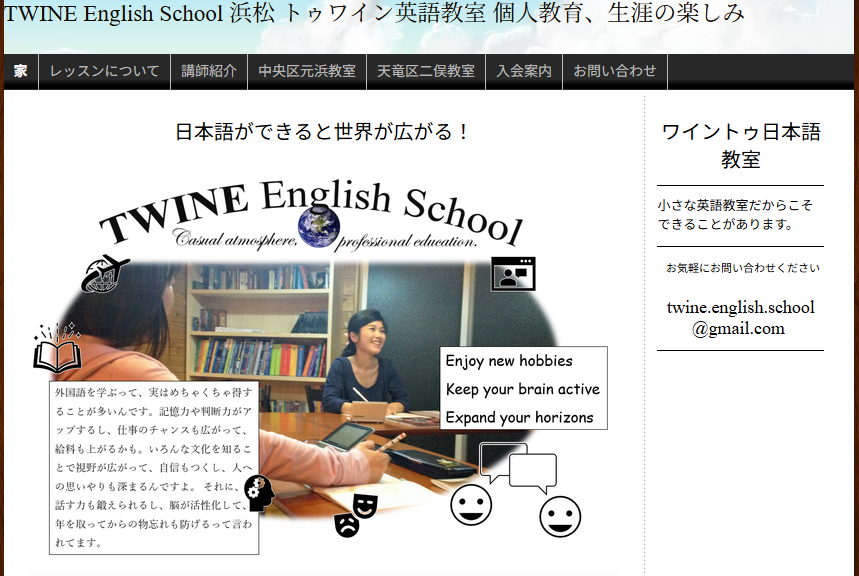Click the video call screen icon
Screen dimensions: 859x576
(513, 274)
